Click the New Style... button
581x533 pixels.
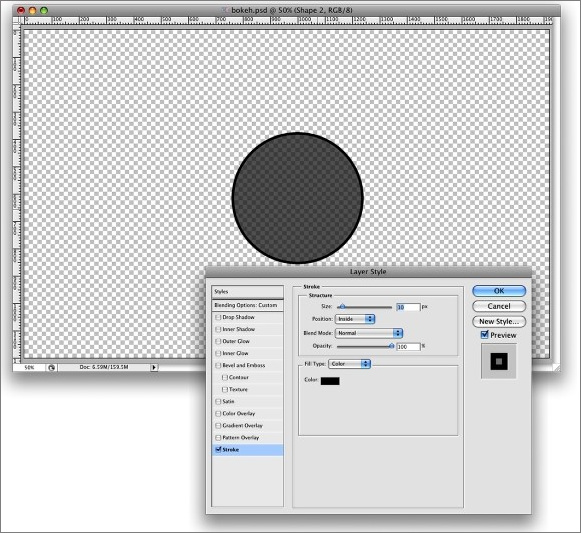[499, 321]
